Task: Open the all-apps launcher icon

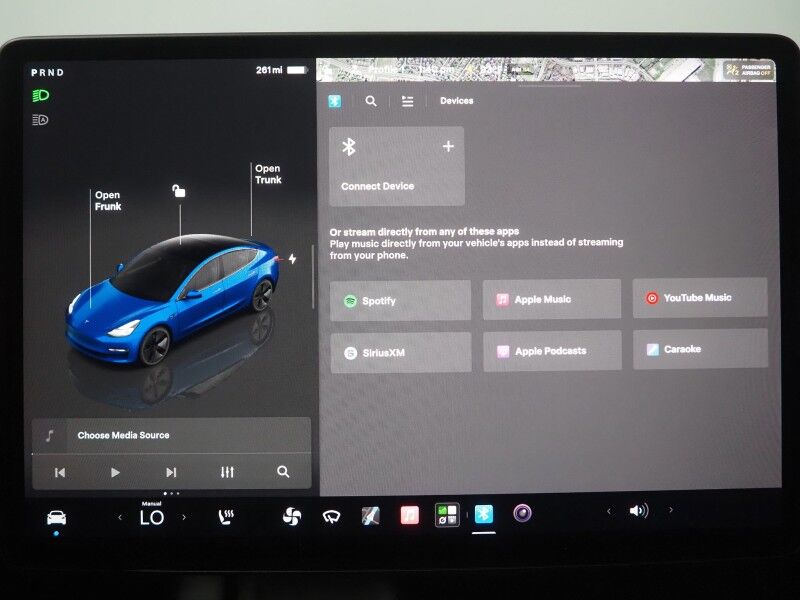Action: [447, 515]
